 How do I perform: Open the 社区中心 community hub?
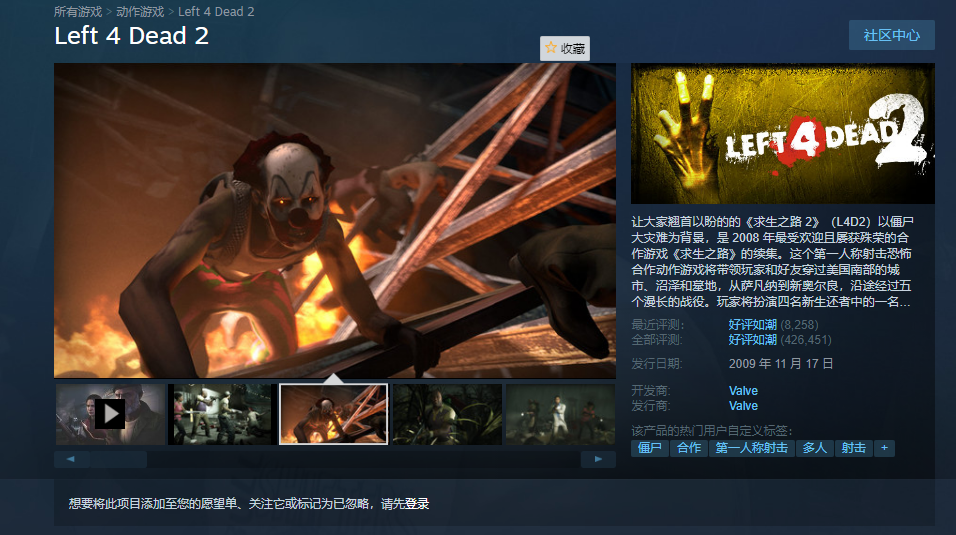[x=891, y=35]
